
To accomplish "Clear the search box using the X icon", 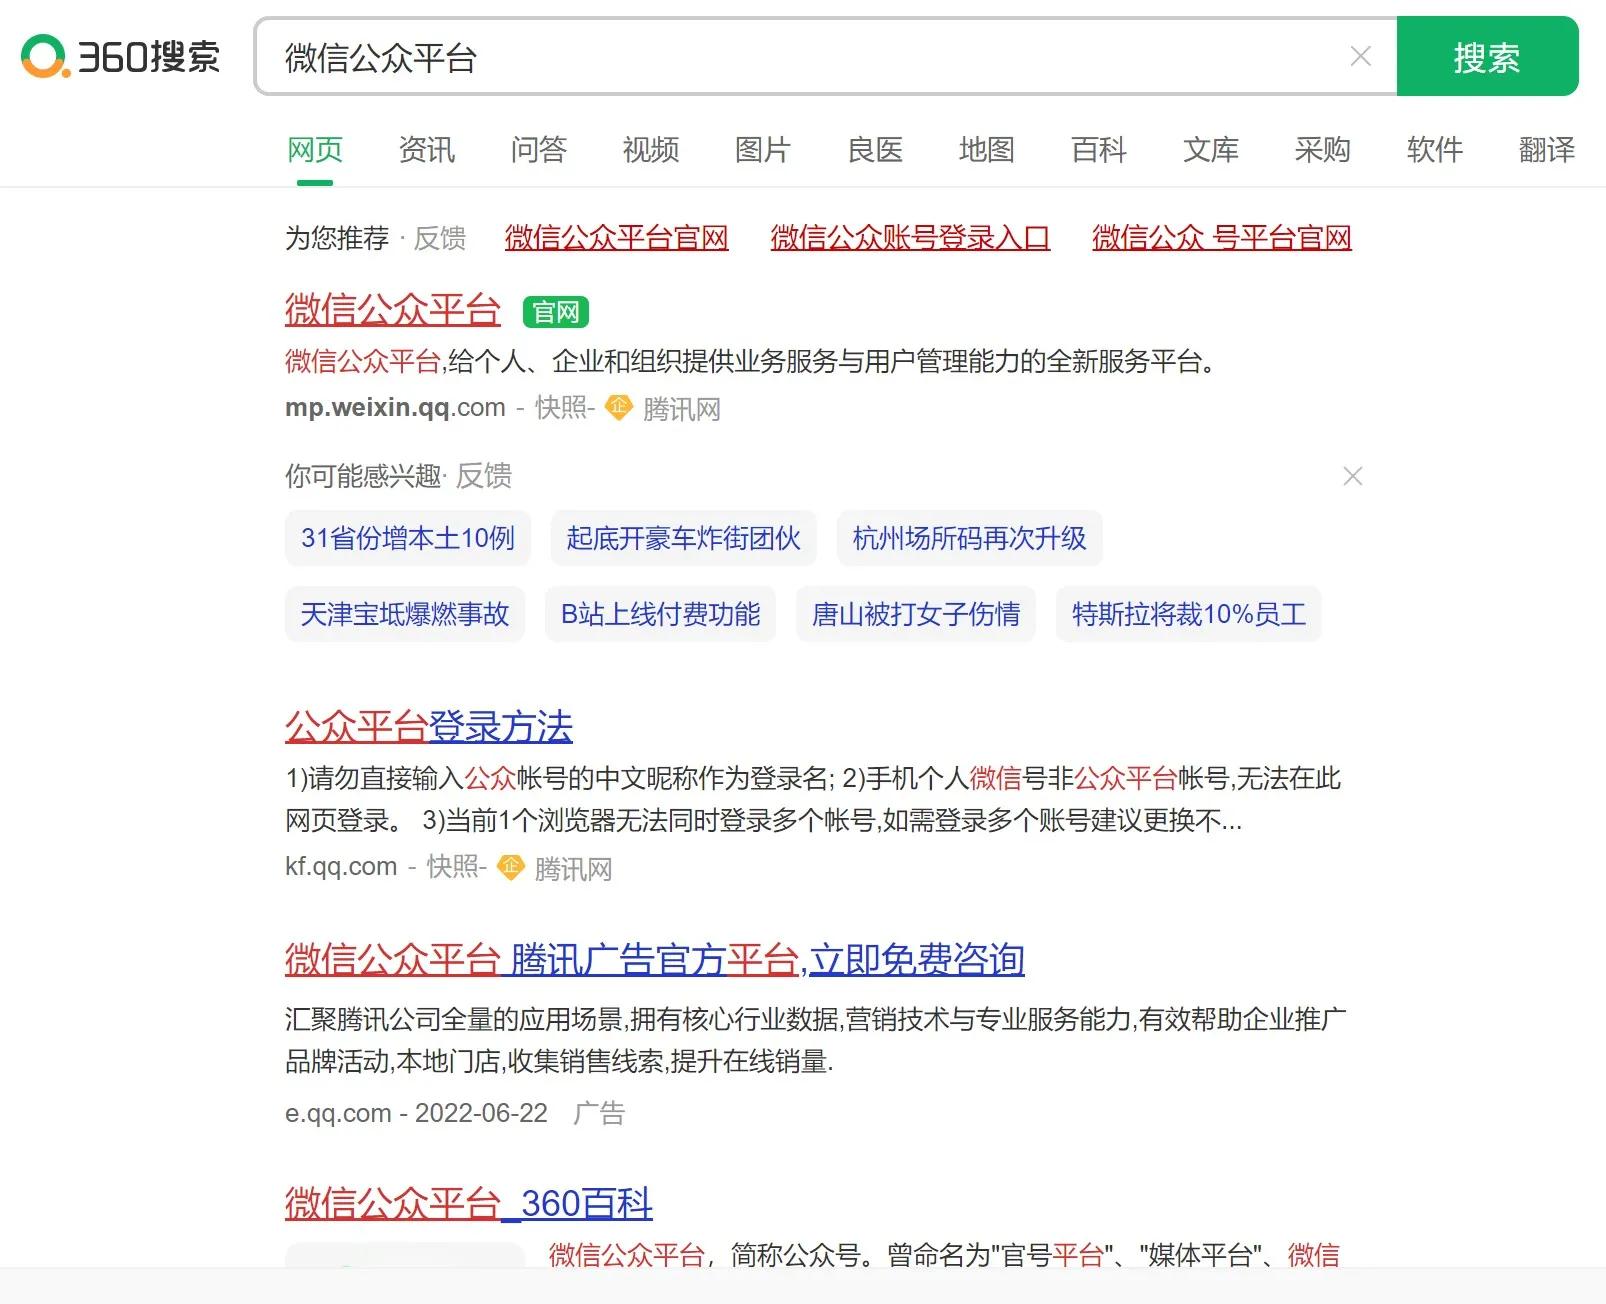I will pyautogui.click(x=1361, y=57).
